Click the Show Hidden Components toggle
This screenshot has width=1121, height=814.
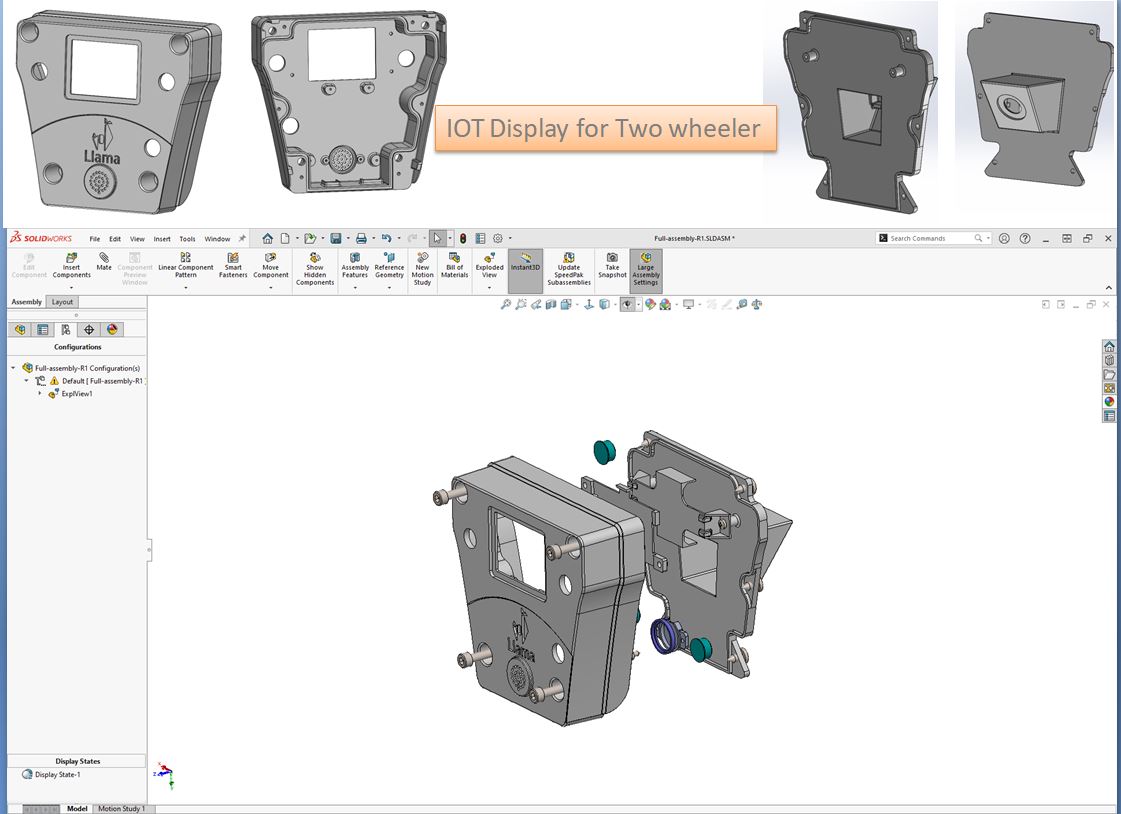tap(315, 268)
